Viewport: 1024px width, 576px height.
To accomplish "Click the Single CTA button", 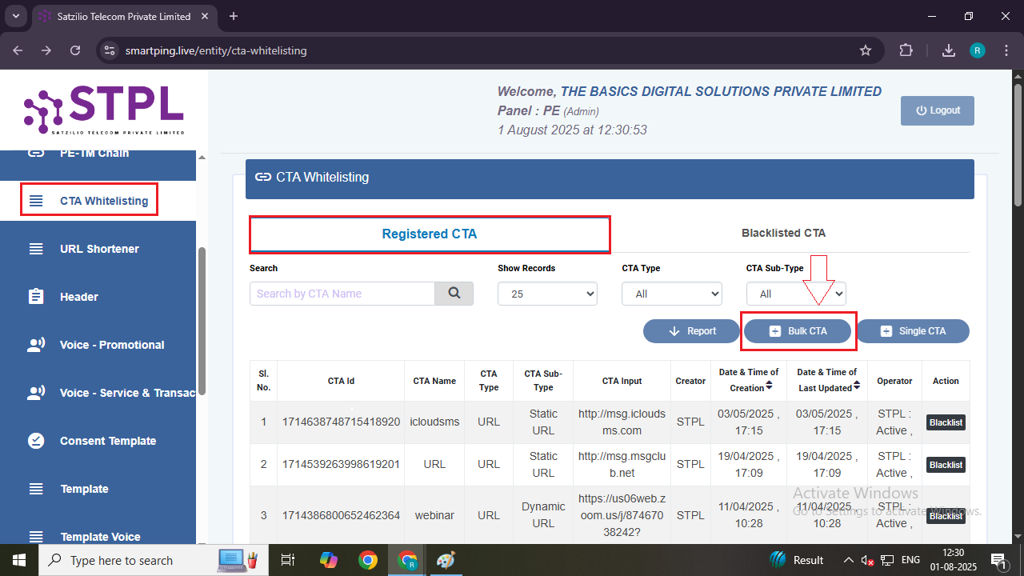I will (x=913, y=331).
